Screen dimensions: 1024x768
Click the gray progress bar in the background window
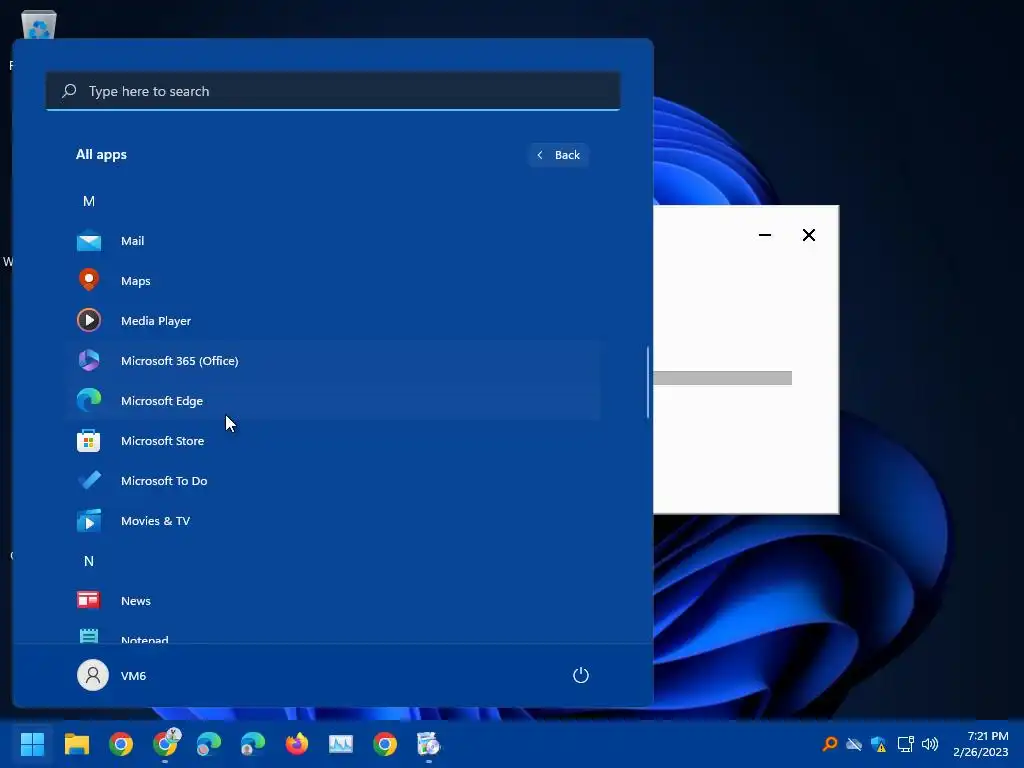click(723, 377)
